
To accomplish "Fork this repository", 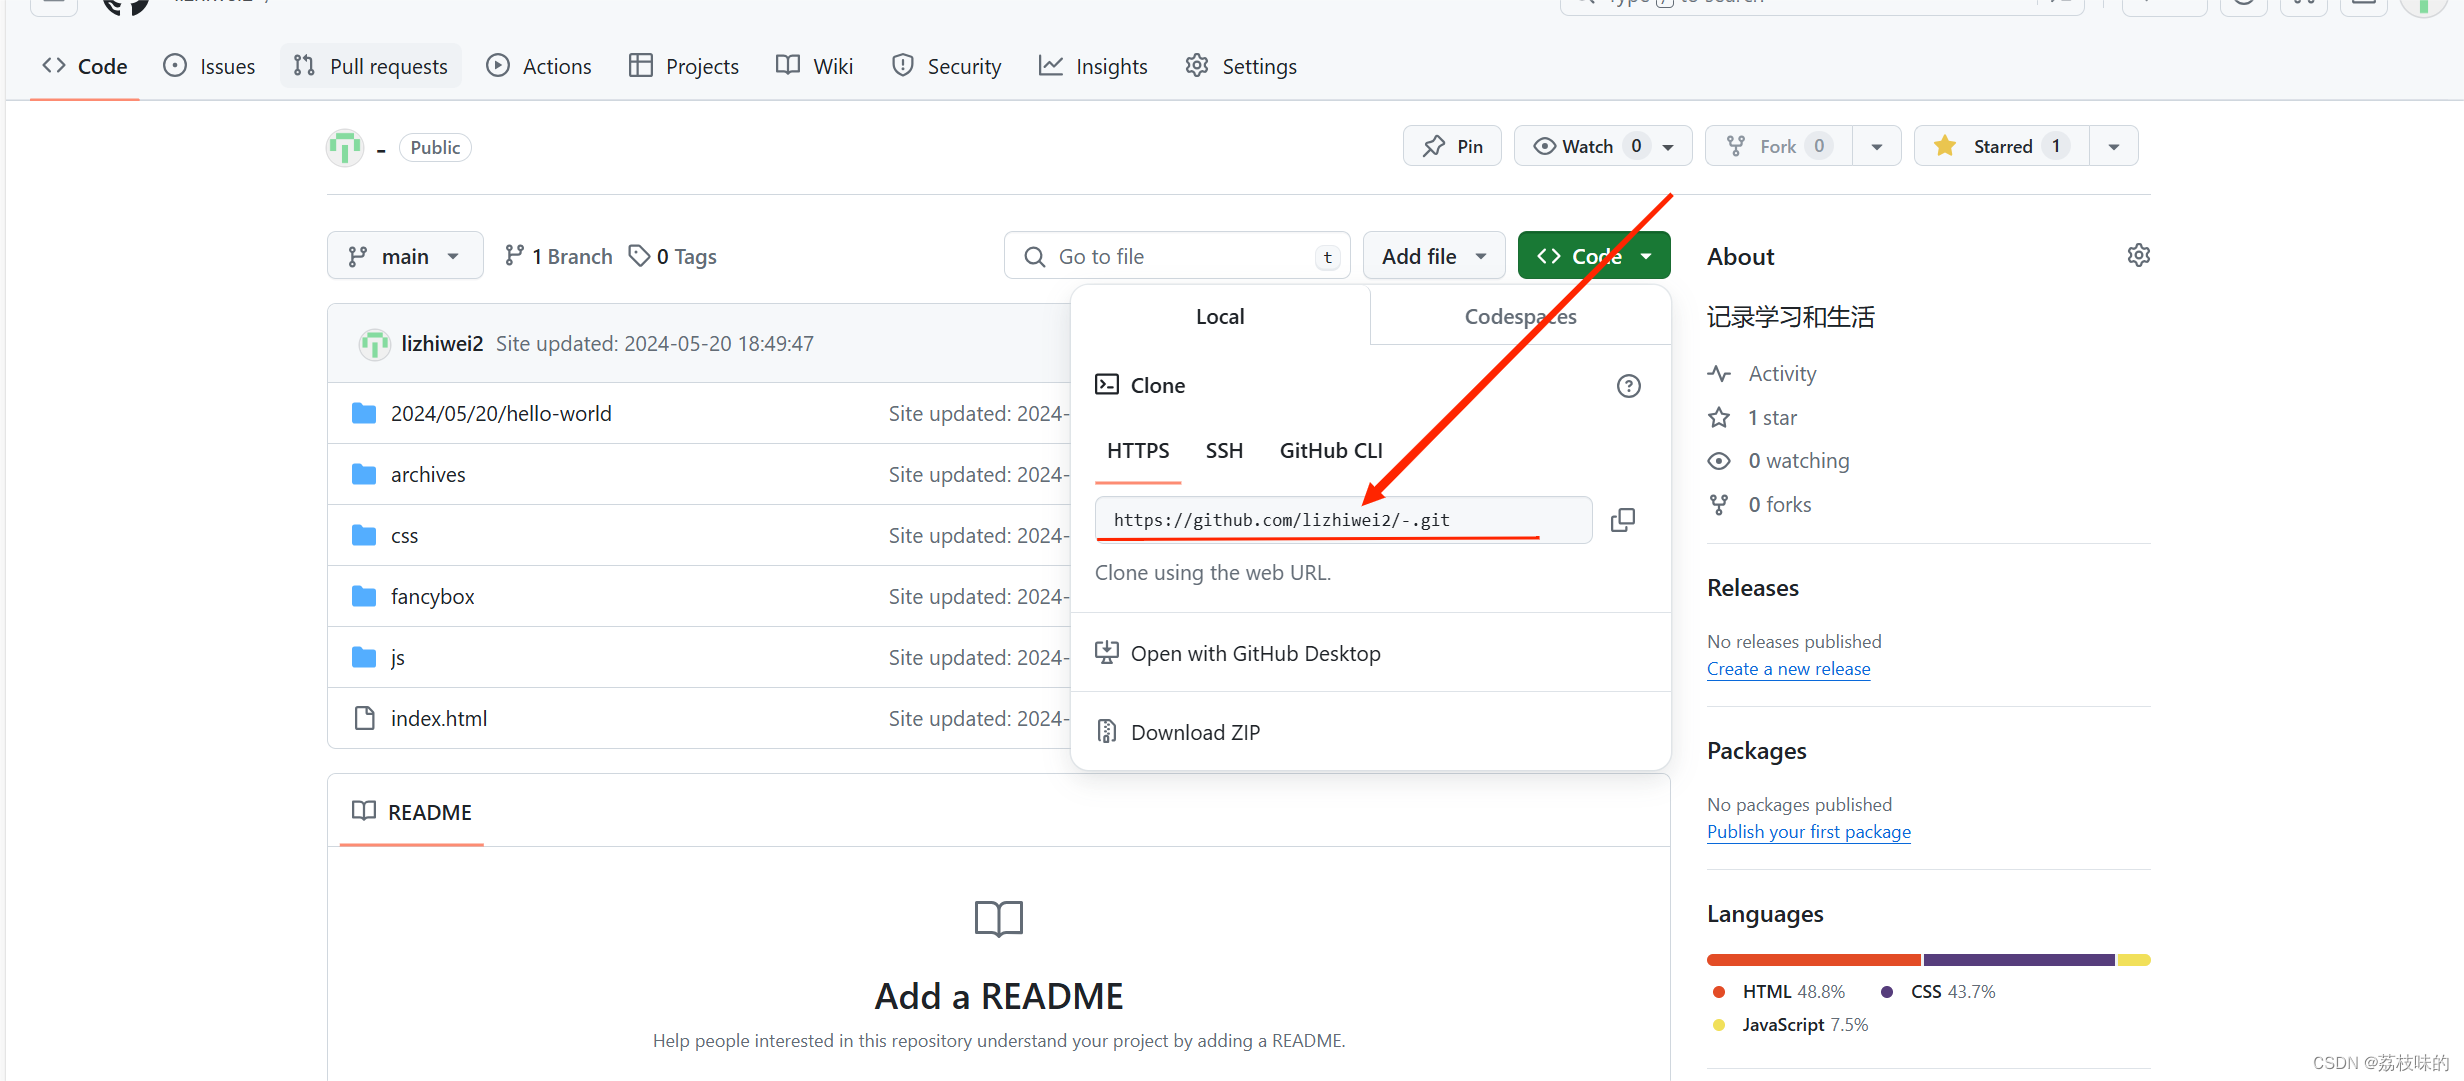I will 1778,146.
